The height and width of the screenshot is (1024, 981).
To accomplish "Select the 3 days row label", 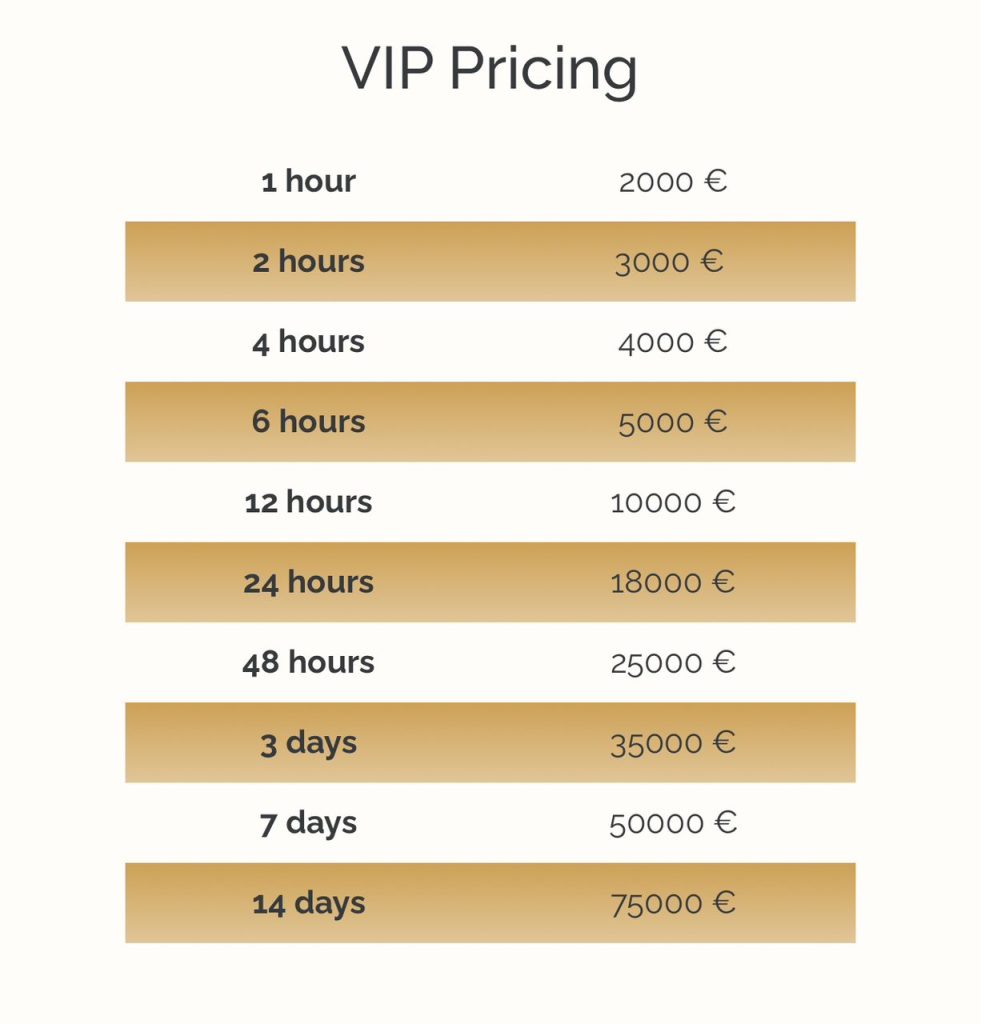I will (308, 743).
